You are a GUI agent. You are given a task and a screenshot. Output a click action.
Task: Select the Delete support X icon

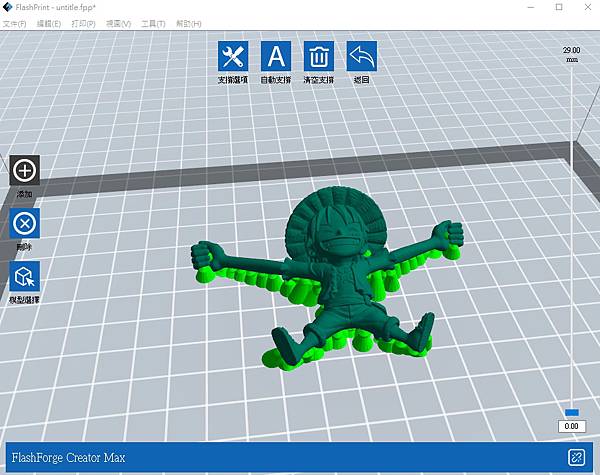pyautogui.click(x=24, y=223)
